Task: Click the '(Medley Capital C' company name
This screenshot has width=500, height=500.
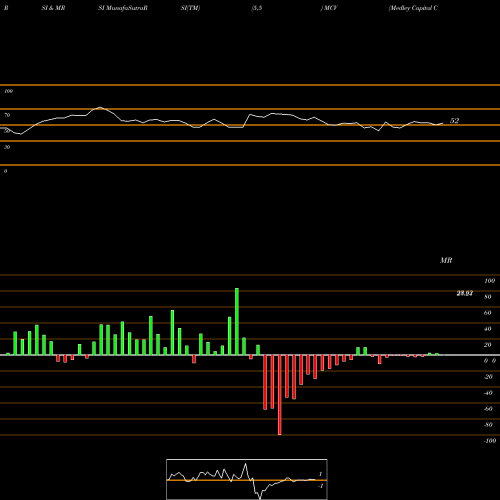Action: (x=413, y=8)
